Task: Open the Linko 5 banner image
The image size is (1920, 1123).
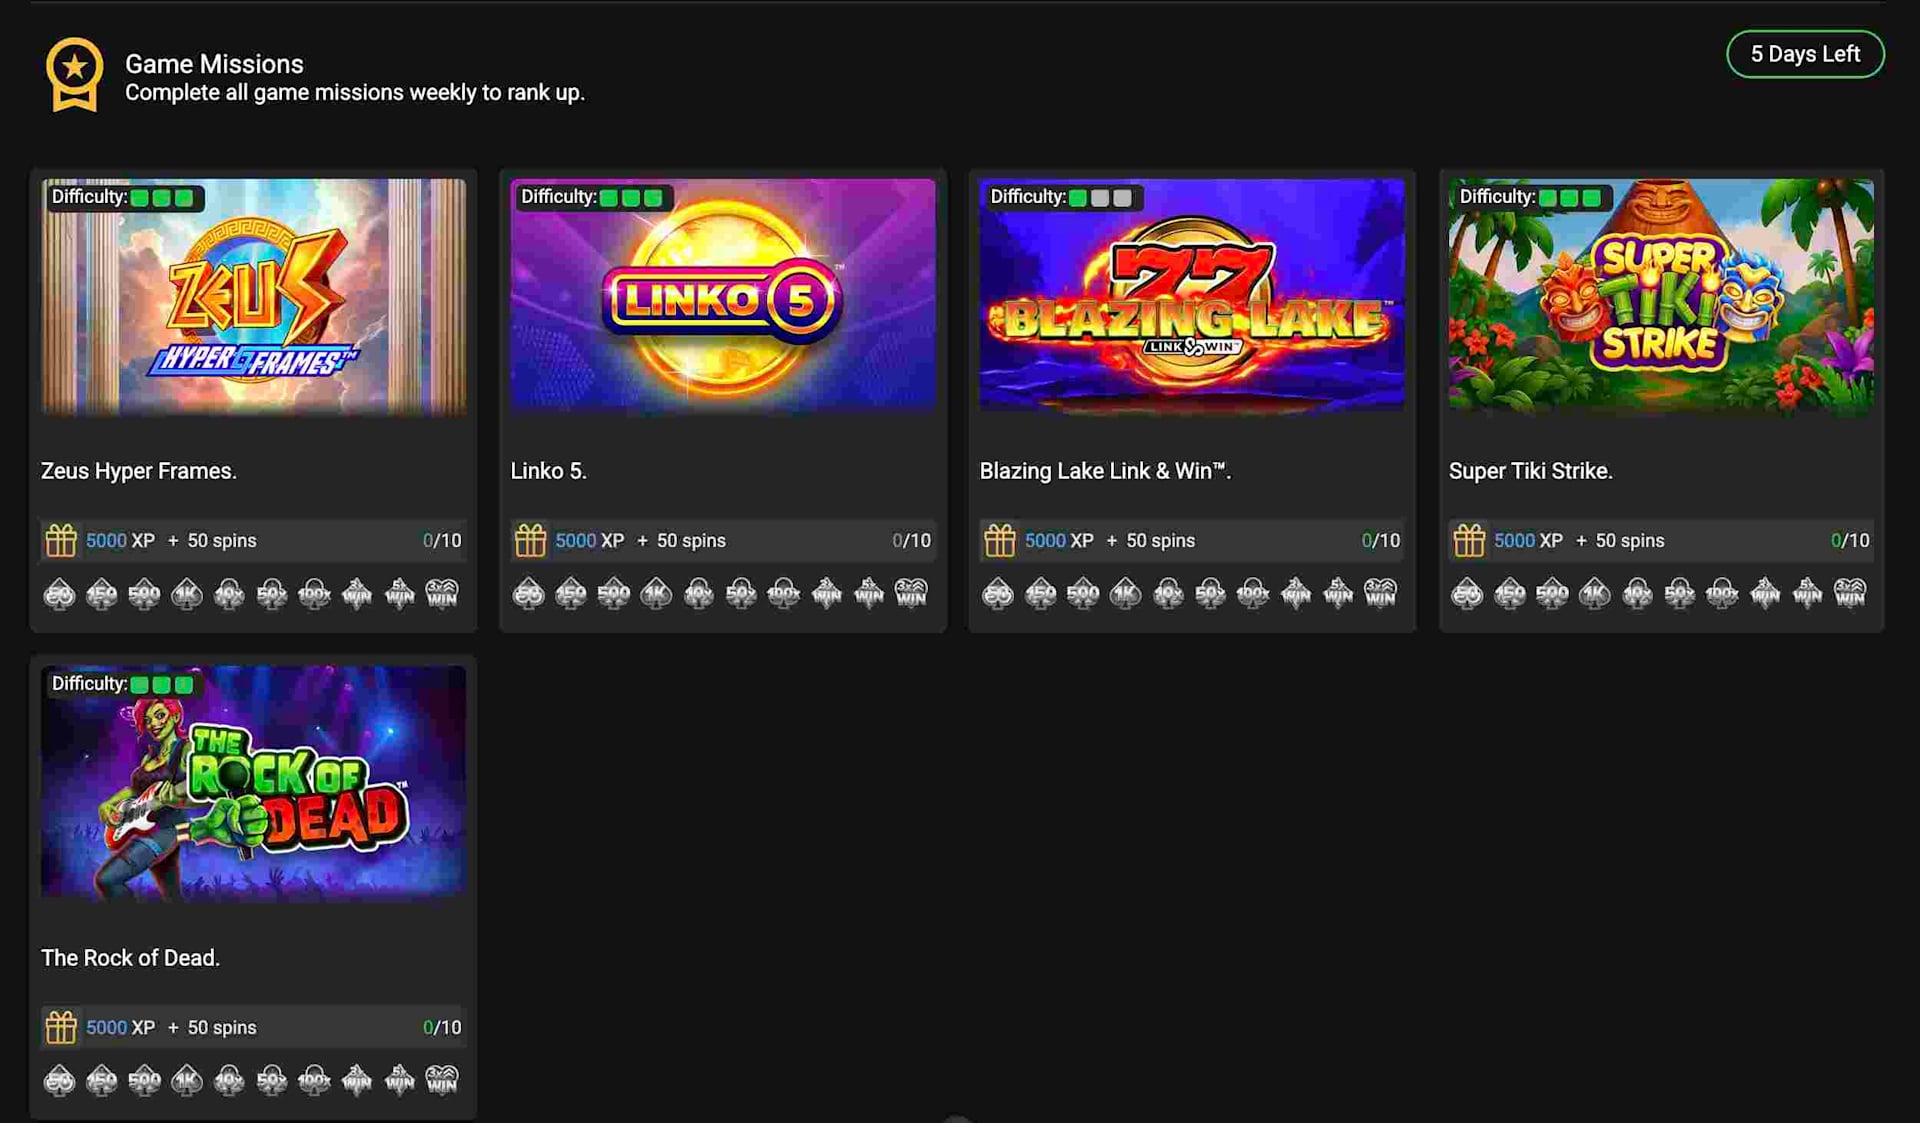Action: tap(721, 295)
